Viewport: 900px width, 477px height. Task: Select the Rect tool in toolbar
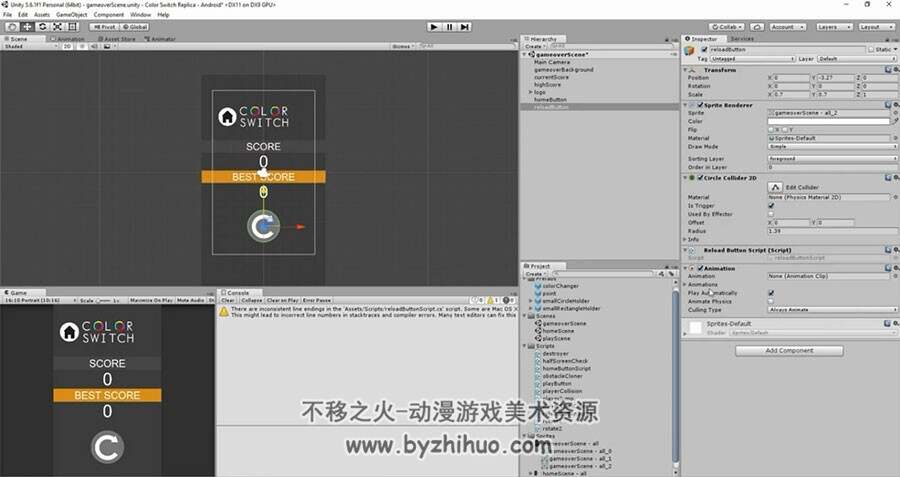coord(72,27)
